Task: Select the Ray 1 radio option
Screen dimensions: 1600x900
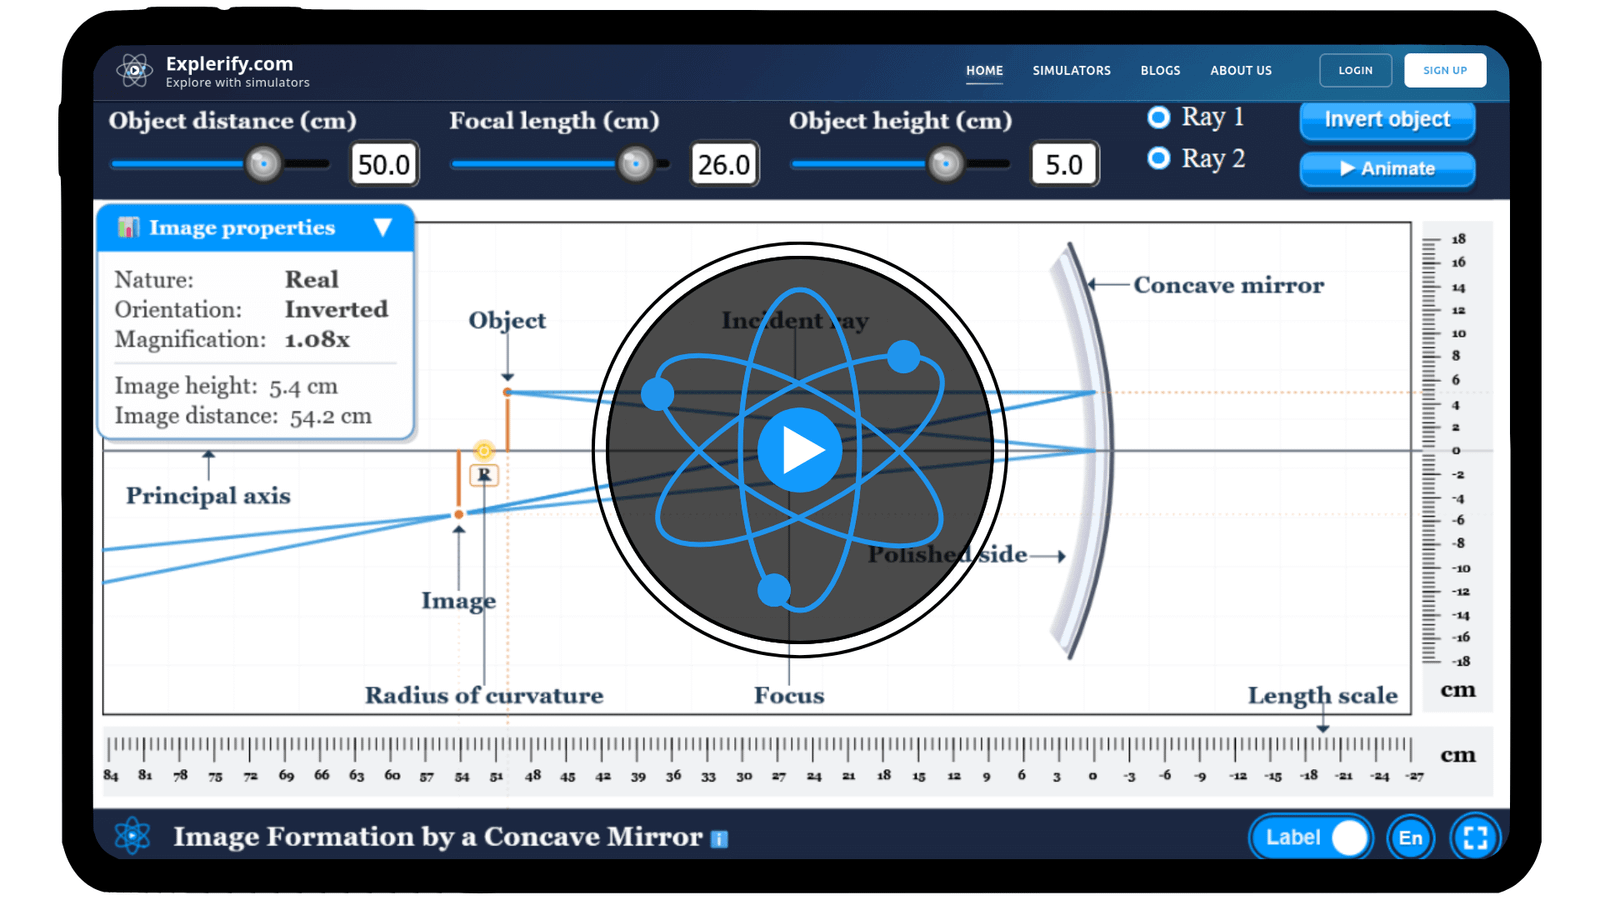Action: [x=1158, y=117]
